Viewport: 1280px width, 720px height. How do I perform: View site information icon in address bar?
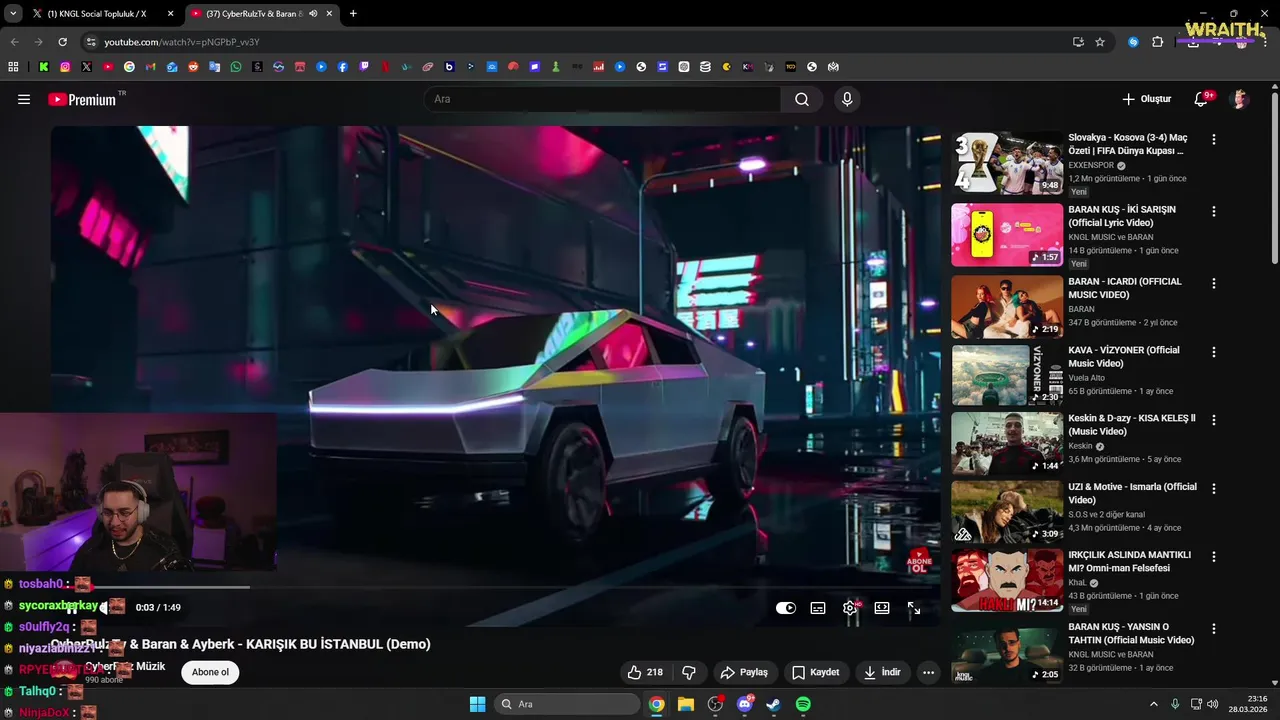[x=91, y=42]
